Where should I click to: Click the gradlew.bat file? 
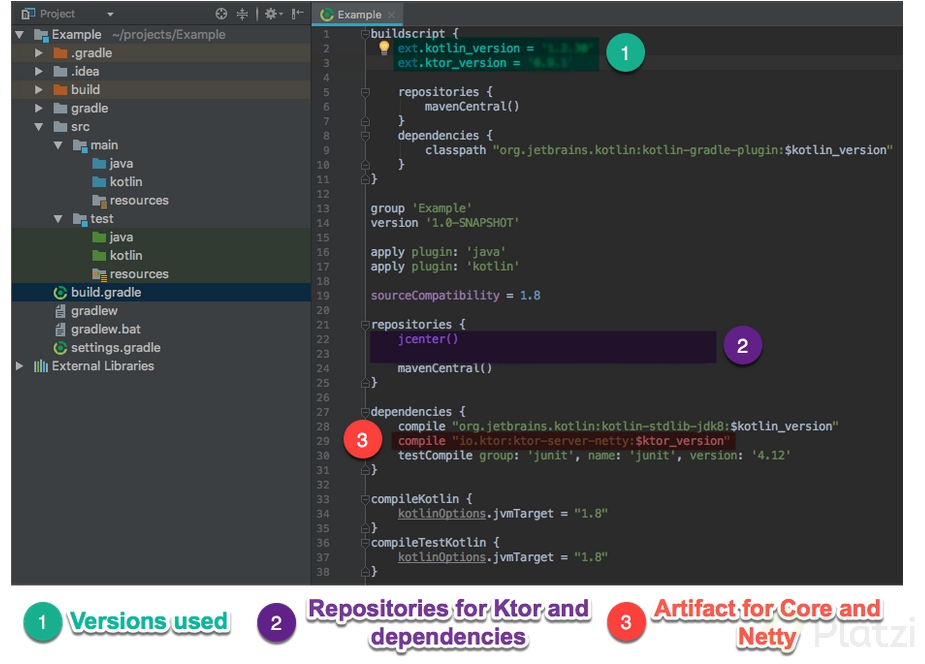[105, 329]
